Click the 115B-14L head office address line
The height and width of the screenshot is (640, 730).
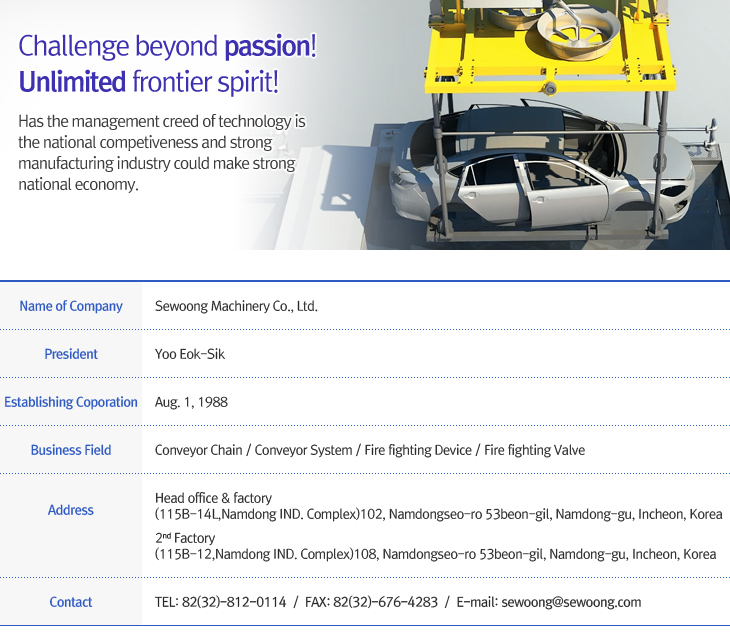(439, 514)
